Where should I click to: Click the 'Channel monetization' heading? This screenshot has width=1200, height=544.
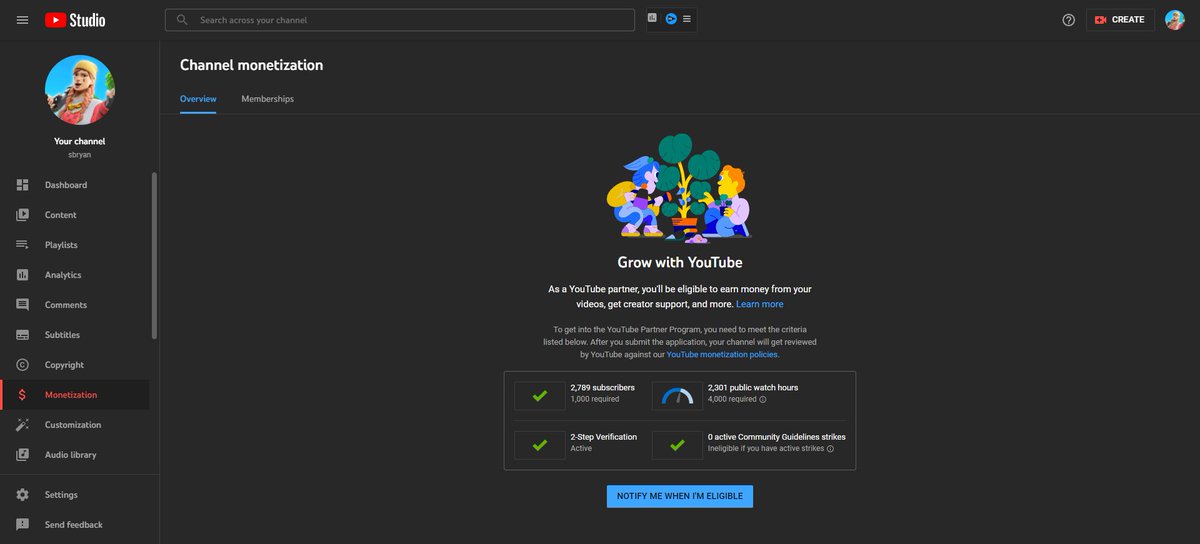point(251,65)
